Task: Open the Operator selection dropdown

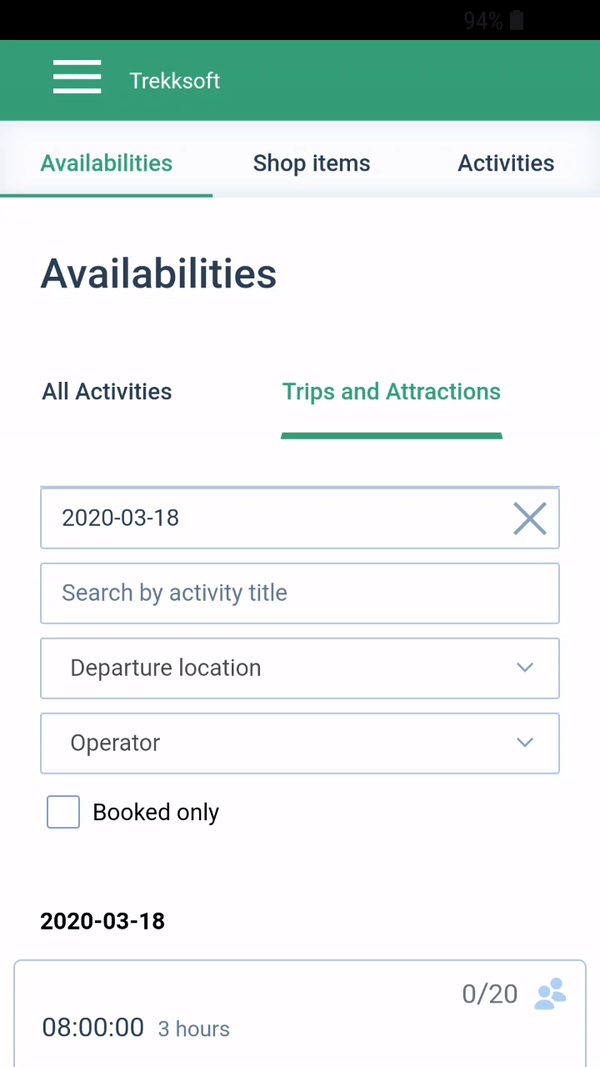Action: coord(300,743)
